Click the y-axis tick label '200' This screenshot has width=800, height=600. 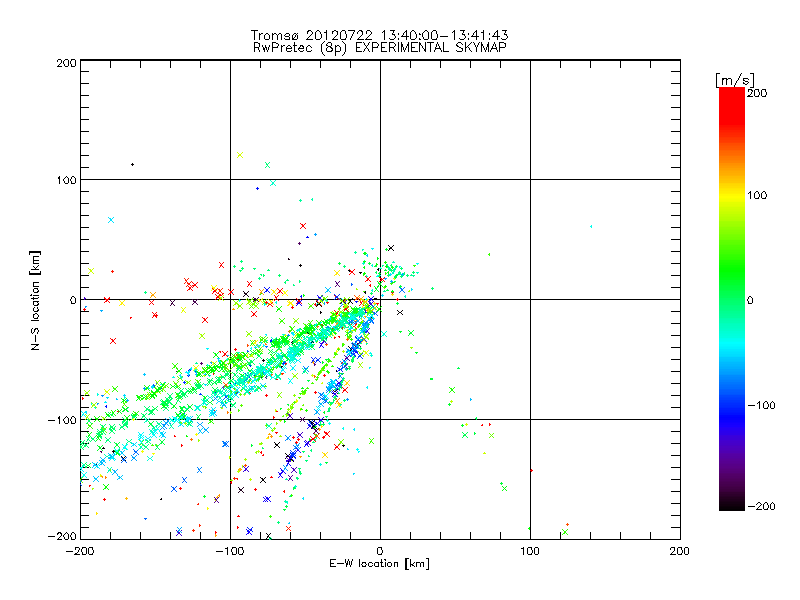[66, 63]
